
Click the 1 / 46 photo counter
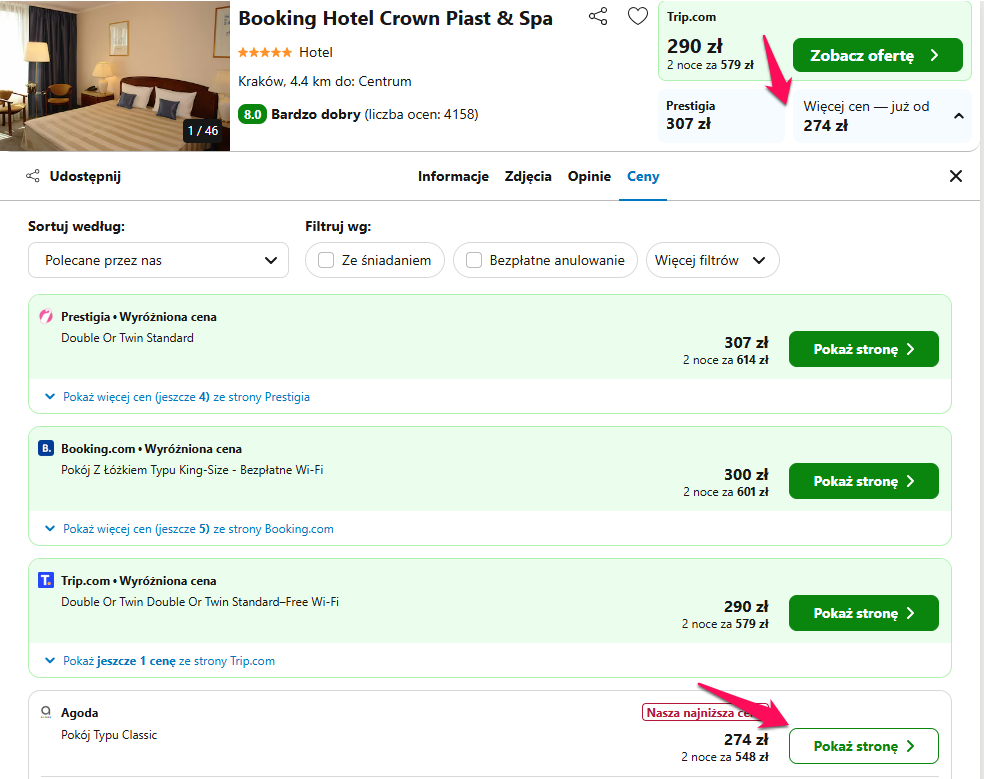(203, 131)
